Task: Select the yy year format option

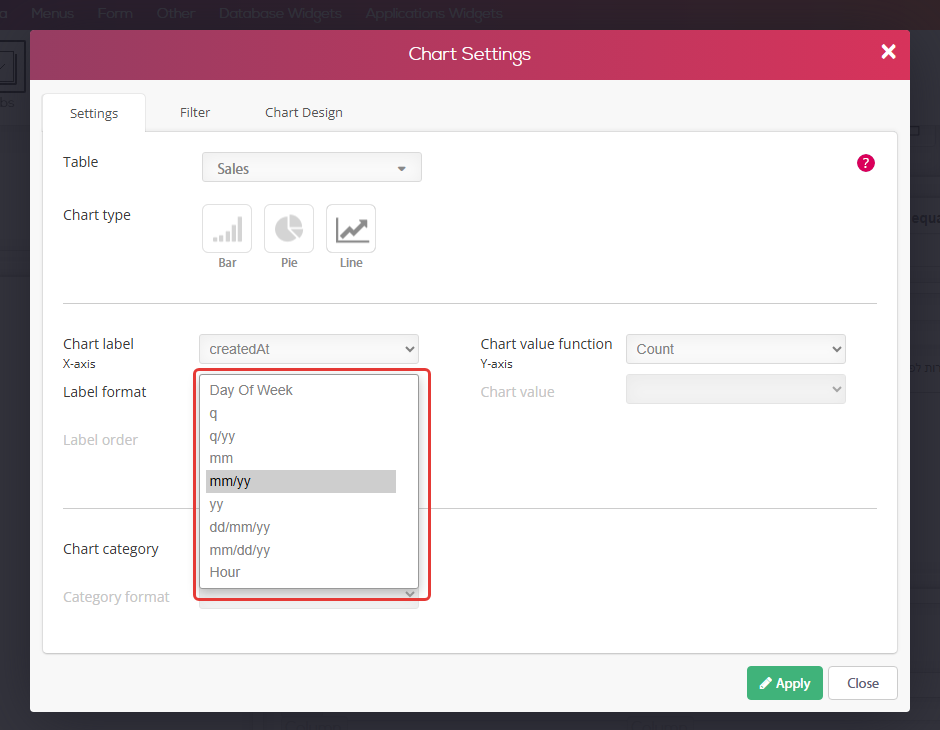Action: (x=301, y=504)
